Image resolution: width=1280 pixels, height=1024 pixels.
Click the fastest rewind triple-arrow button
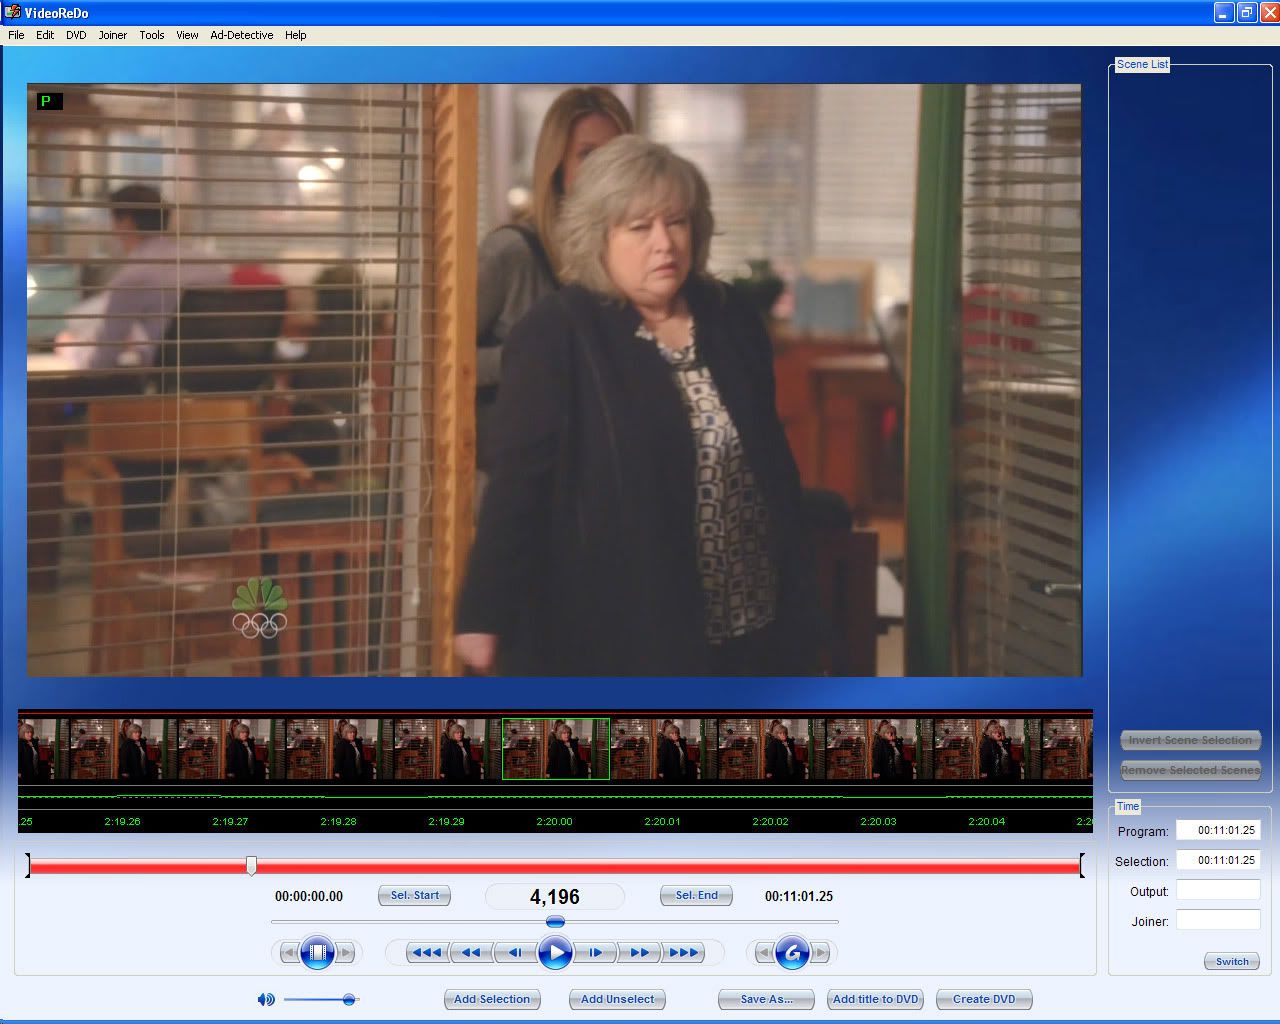pyautogui.click(x=427, y=953)
